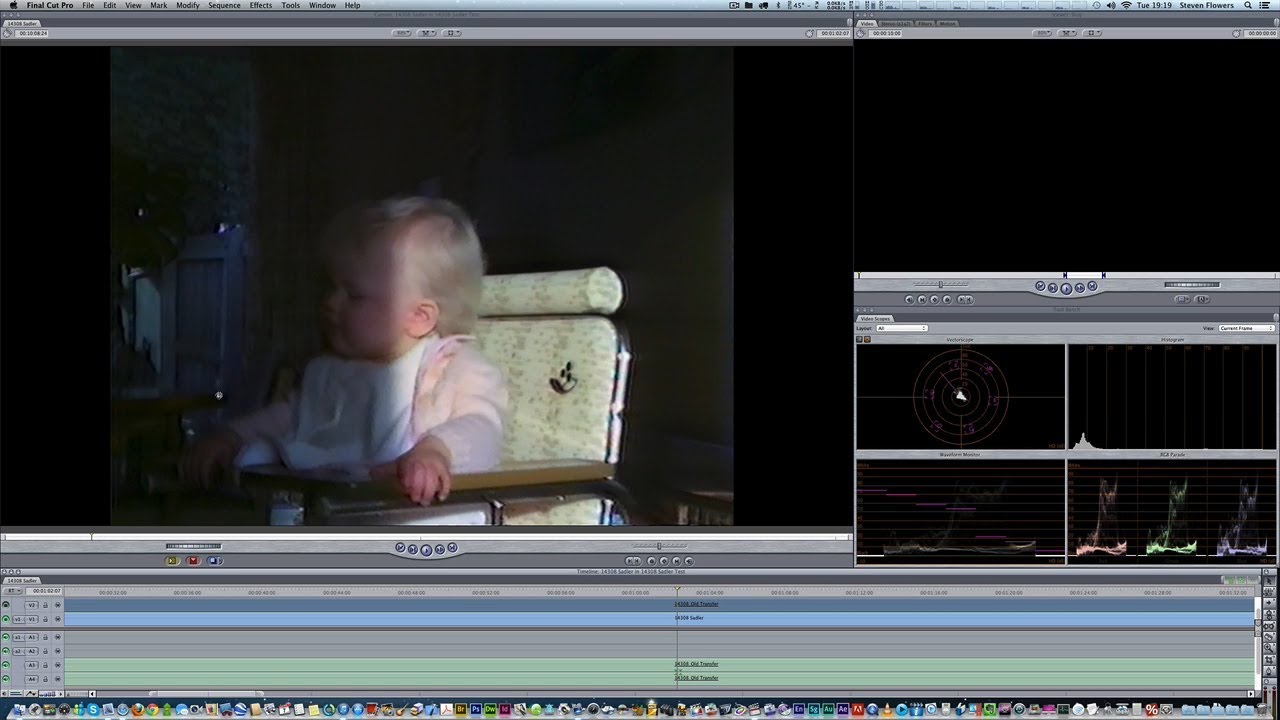This screenshot has width=1280, height=720.
Task: Switch to Motion tab in Viewer
Action: [947, 23]
